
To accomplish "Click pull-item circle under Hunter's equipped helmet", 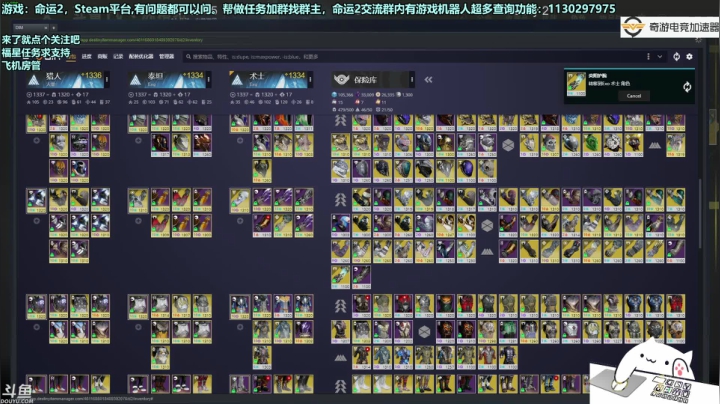I will [36, 140].
